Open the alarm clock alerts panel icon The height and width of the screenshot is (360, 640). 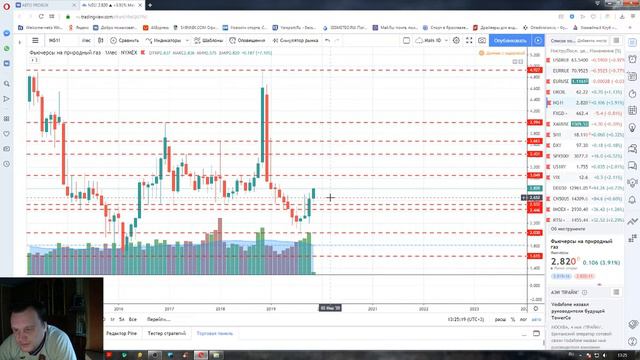(632, 59)
